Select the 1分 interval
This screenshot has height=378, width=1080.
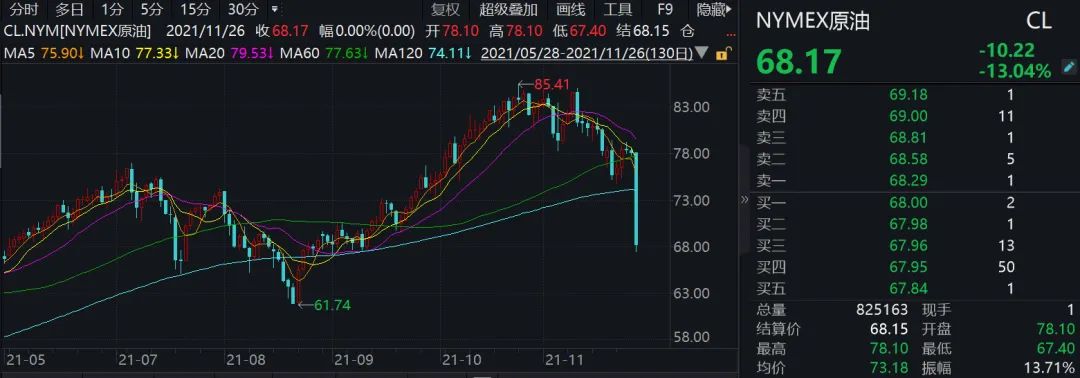pos(112,10)
